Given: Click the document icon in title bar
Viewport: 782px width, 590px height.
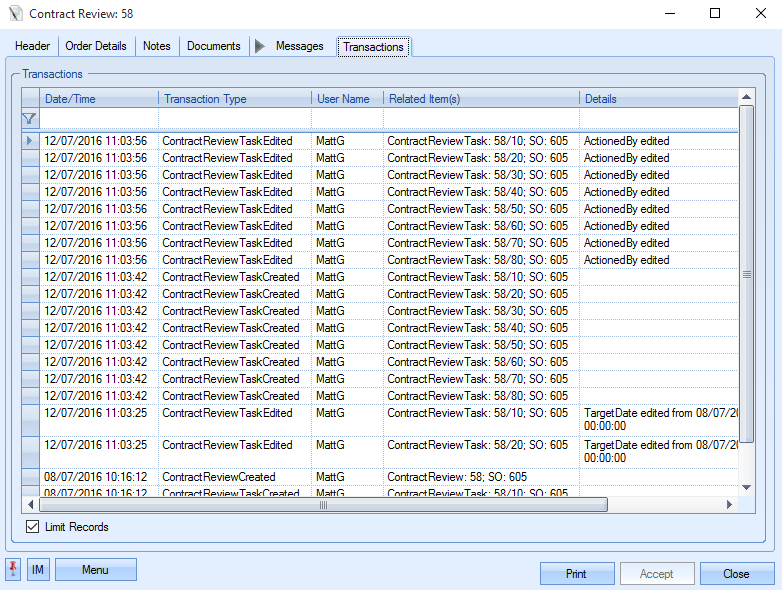Looking at the screenshot, I should point(14,14).
